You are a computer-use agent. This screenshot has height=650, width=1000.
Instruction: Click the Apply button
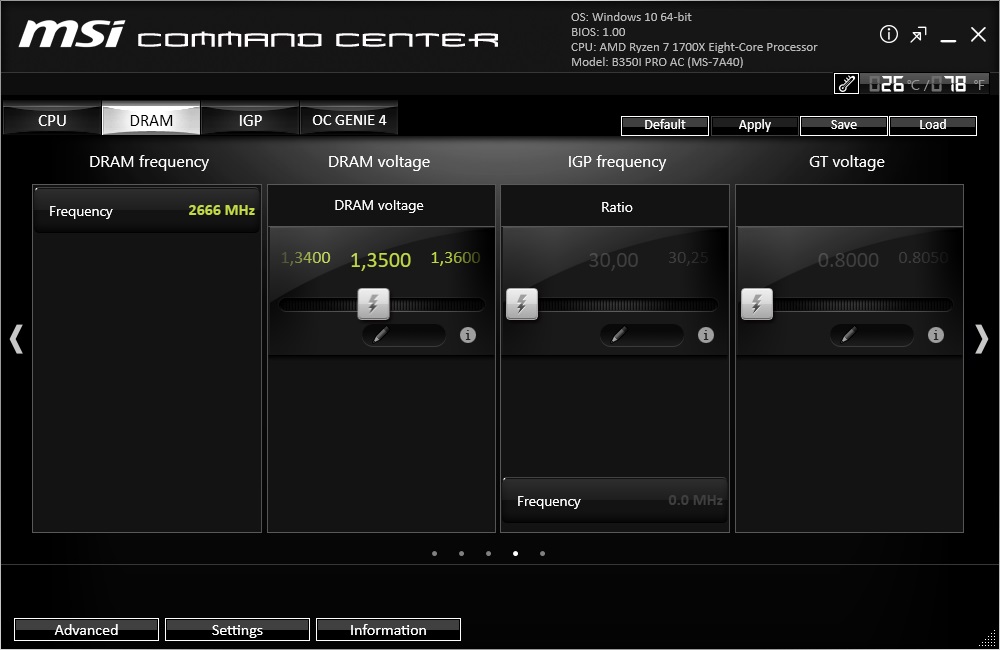[x=754, y=125]
